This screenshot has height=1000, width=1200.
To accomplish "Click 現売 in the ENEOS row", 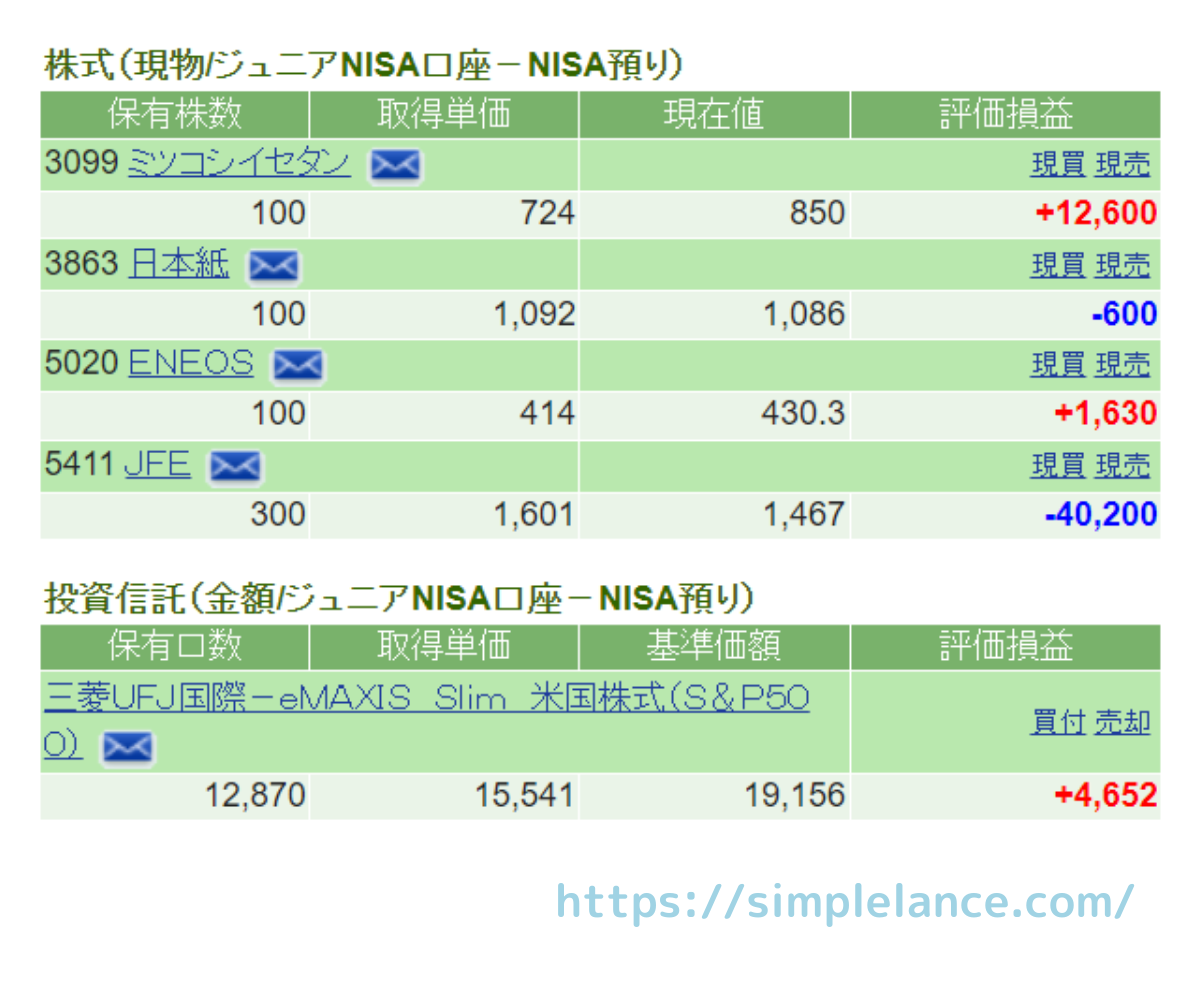I will click(x=1123, y=366).
